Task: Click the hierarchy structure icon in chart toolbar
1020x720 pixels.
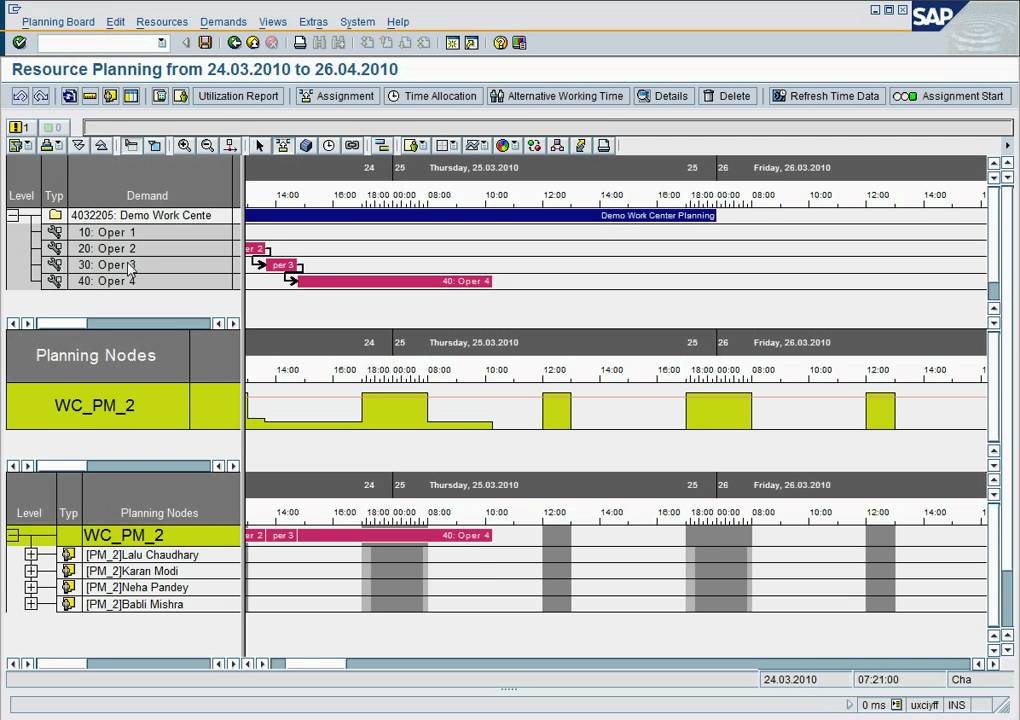Action: point(557,146)
